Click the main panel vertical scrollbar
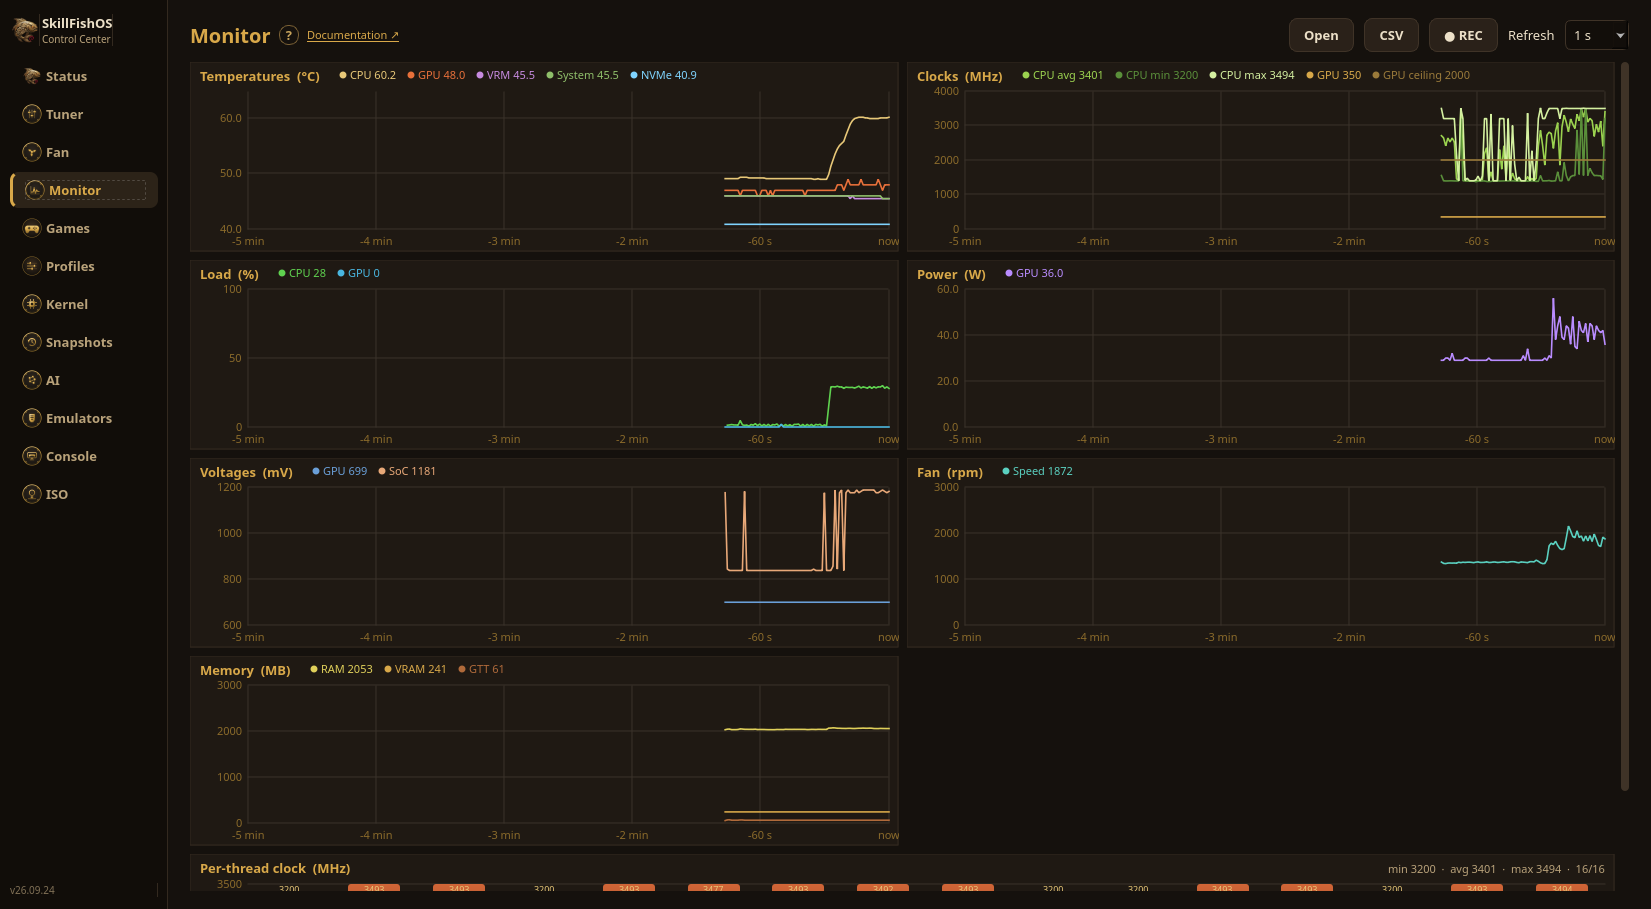Viewport: 1651px width, 909px height. [1625, 425]
